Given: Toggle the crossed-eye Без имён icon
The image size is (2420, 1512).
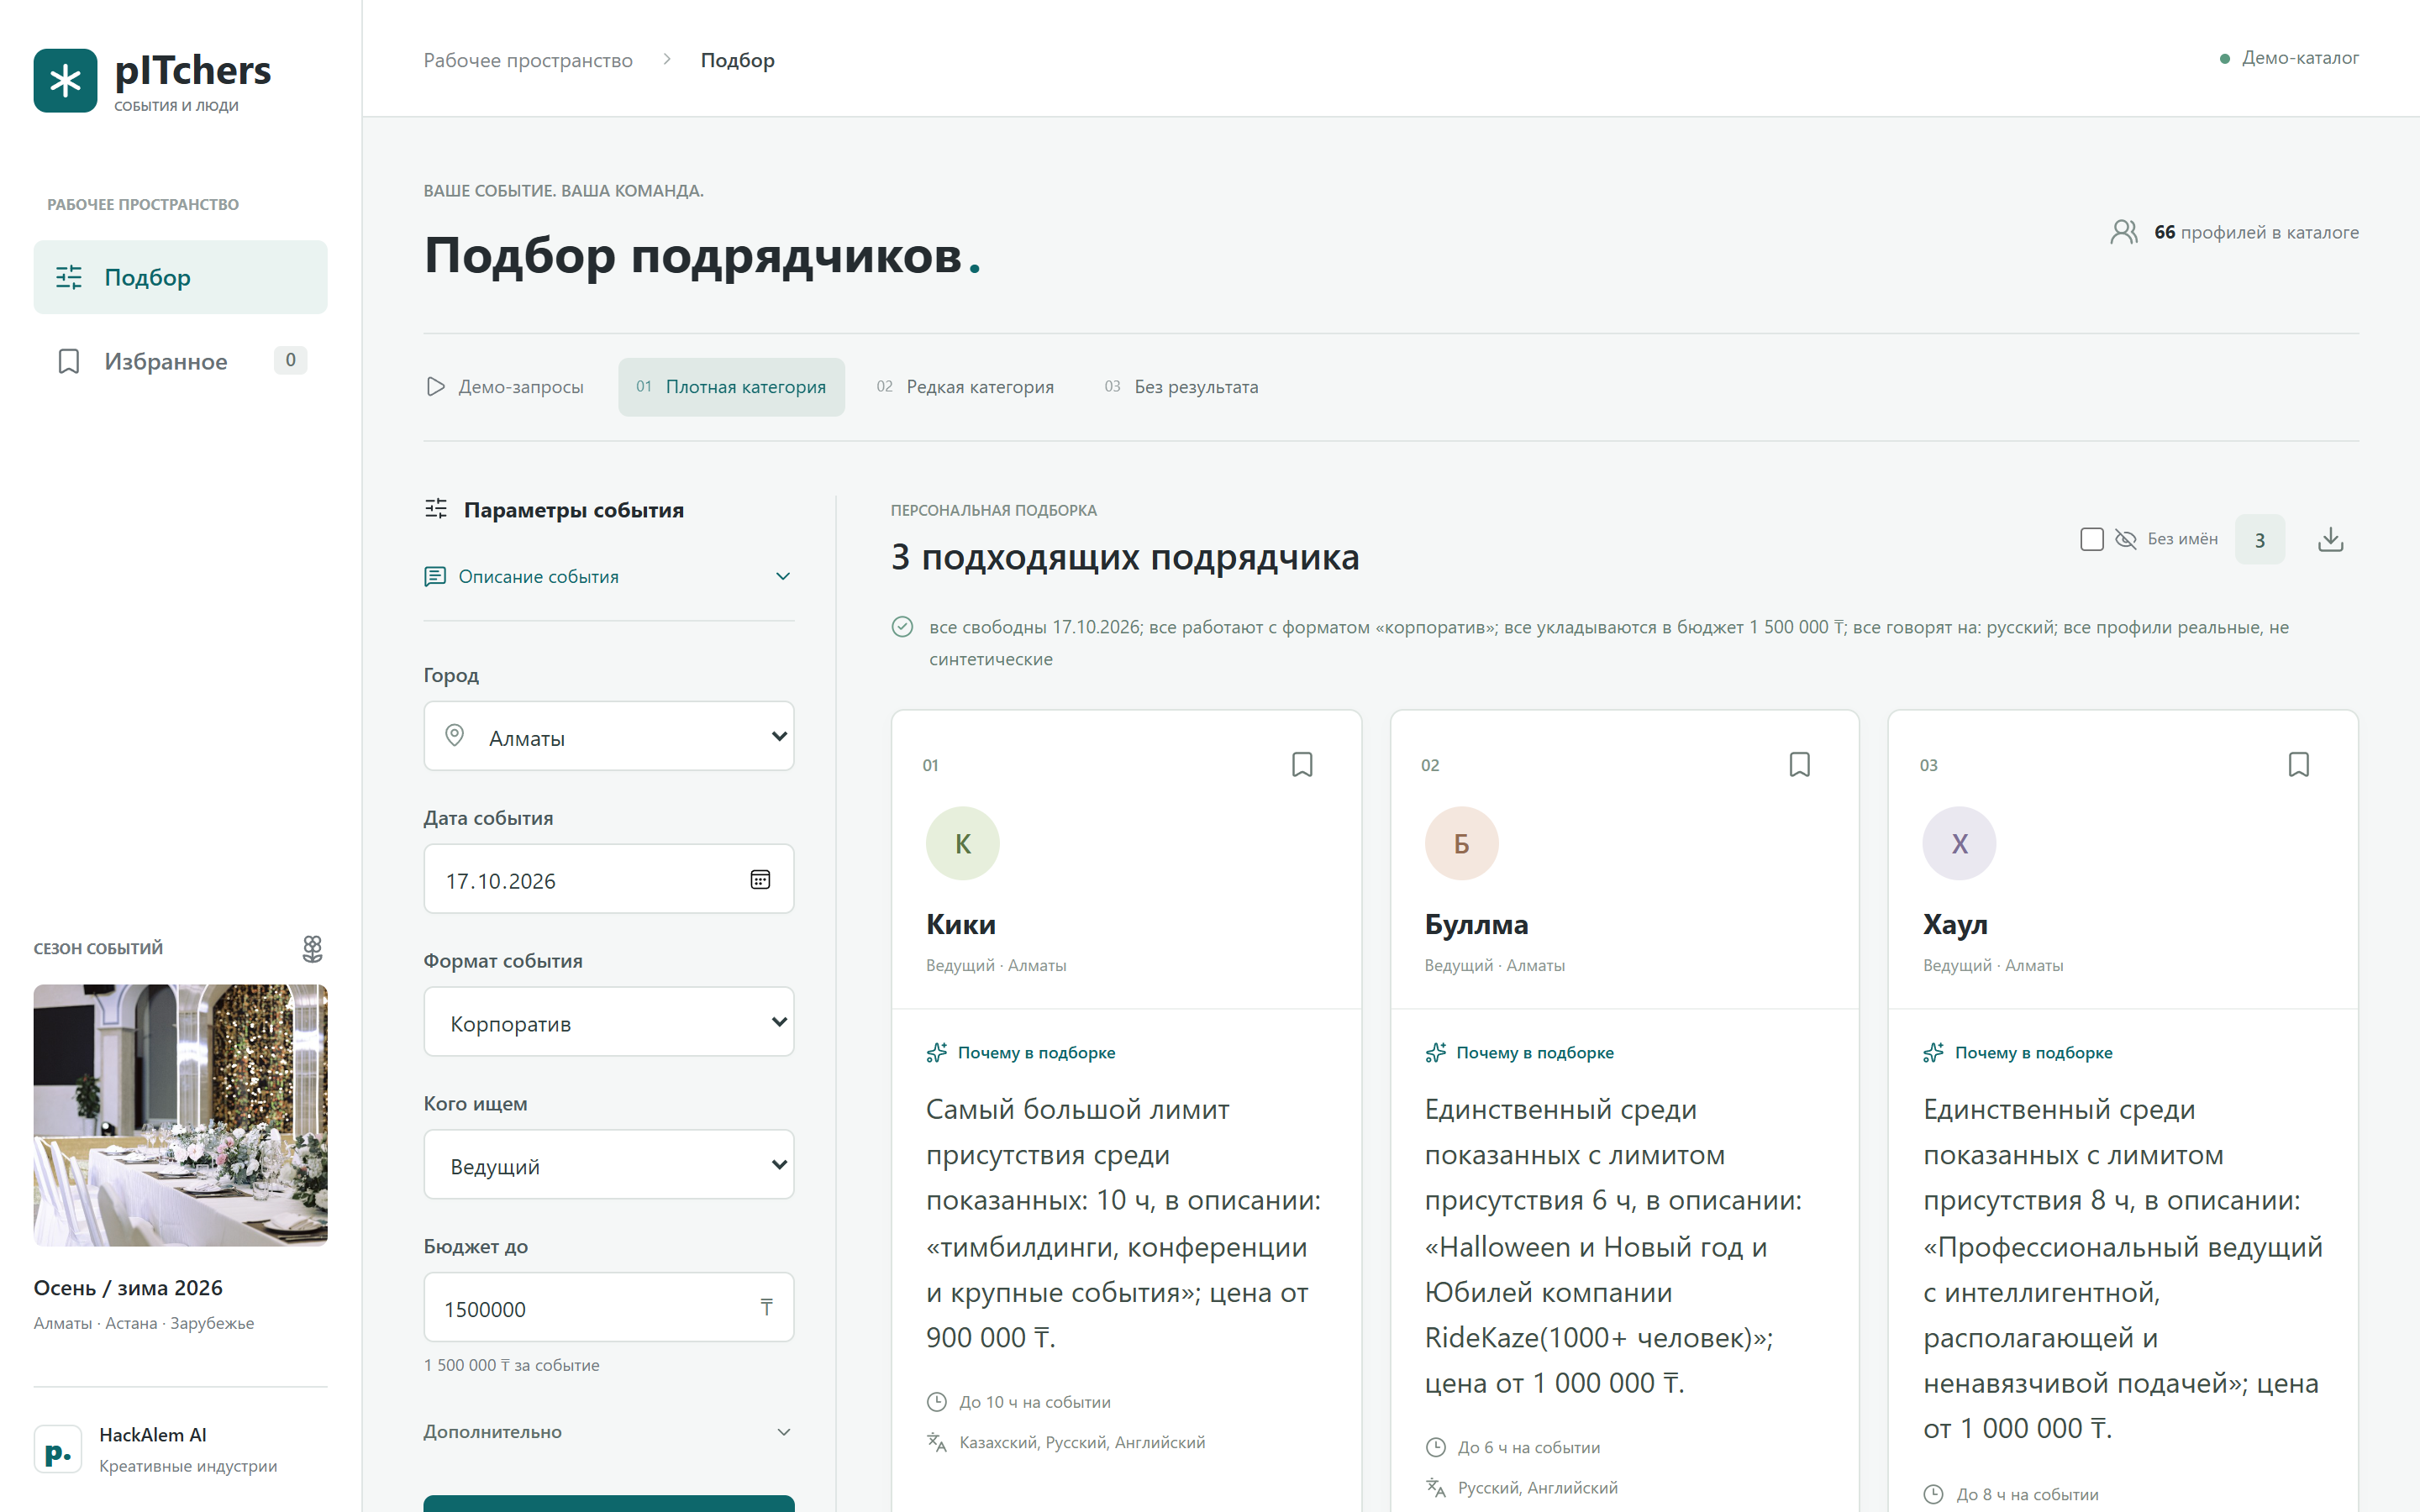Looking at the screenshot, I should click(2126, 539).
